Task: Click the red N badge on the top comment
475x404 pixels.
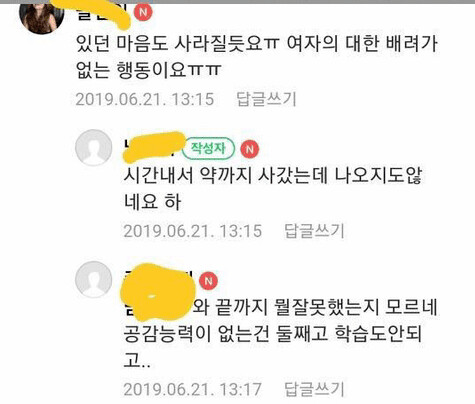Action: 143,12
